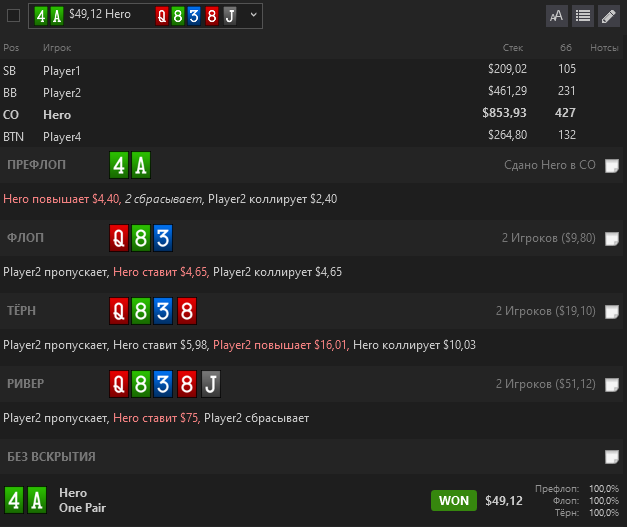Click the red Q card in Флоп row

coord(119,238)
